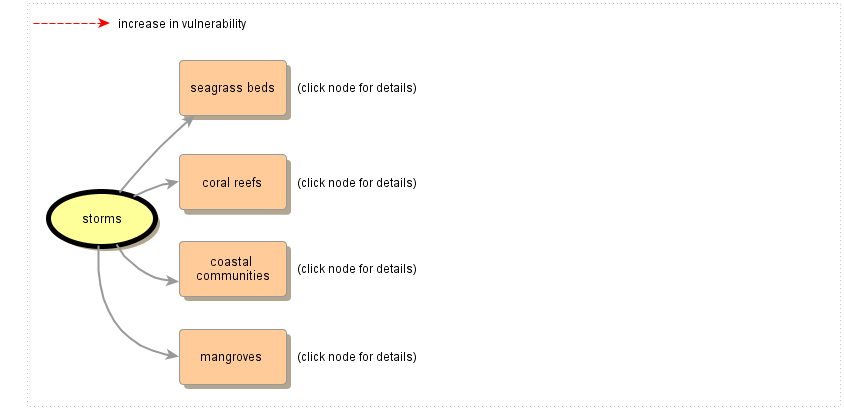
Task: Select the connector line from storms to coral reefs
Action: tap(150, 187)
